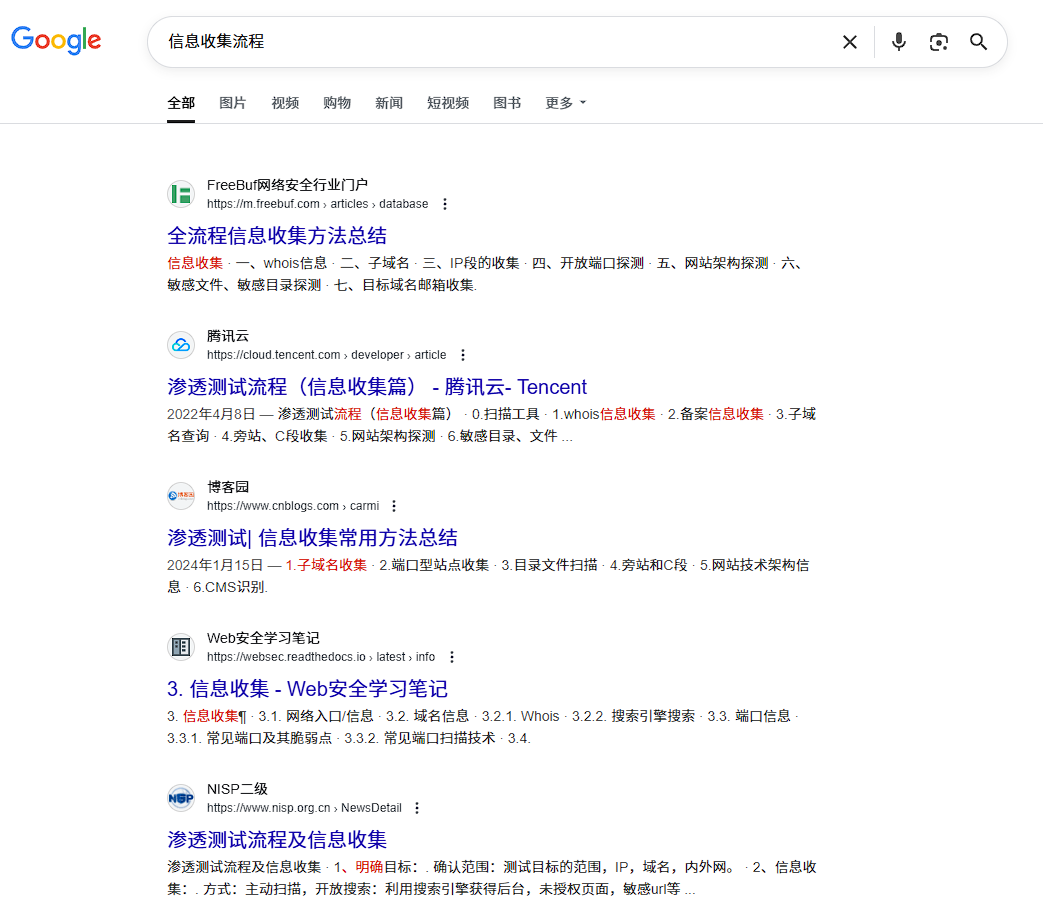Screen dimensions: 1043x901
Task: Click 腾讯云 site name
Action: (x=227, y=336)
